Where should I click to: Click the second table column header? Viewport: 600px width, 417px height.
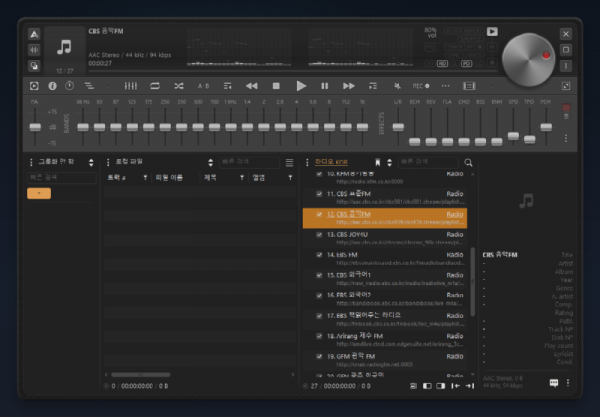[x=169, y=178]
